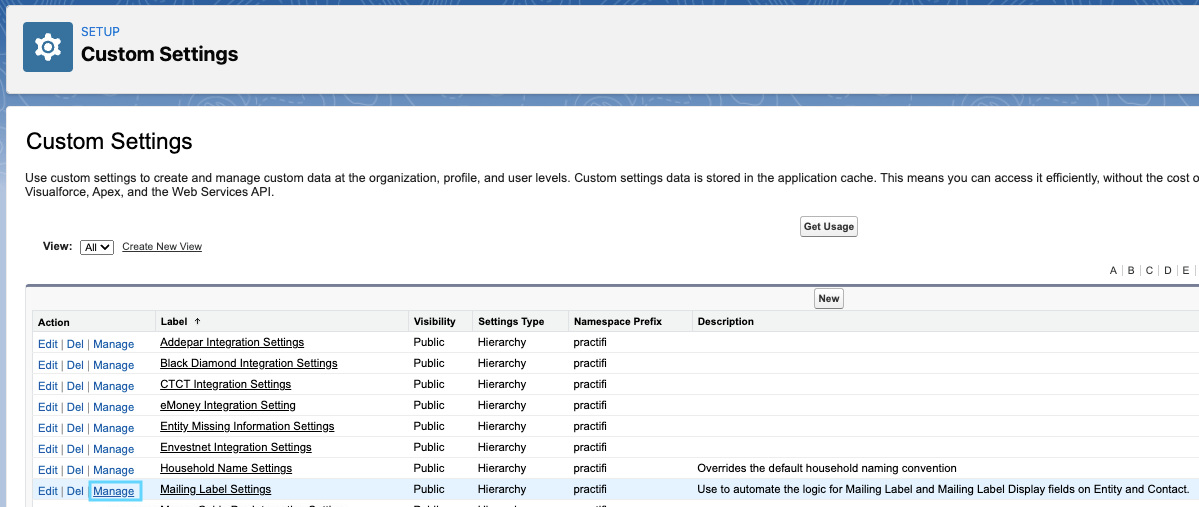Click Household Name Settings description text
The image size is (1199, 507).
click(827, 468)
